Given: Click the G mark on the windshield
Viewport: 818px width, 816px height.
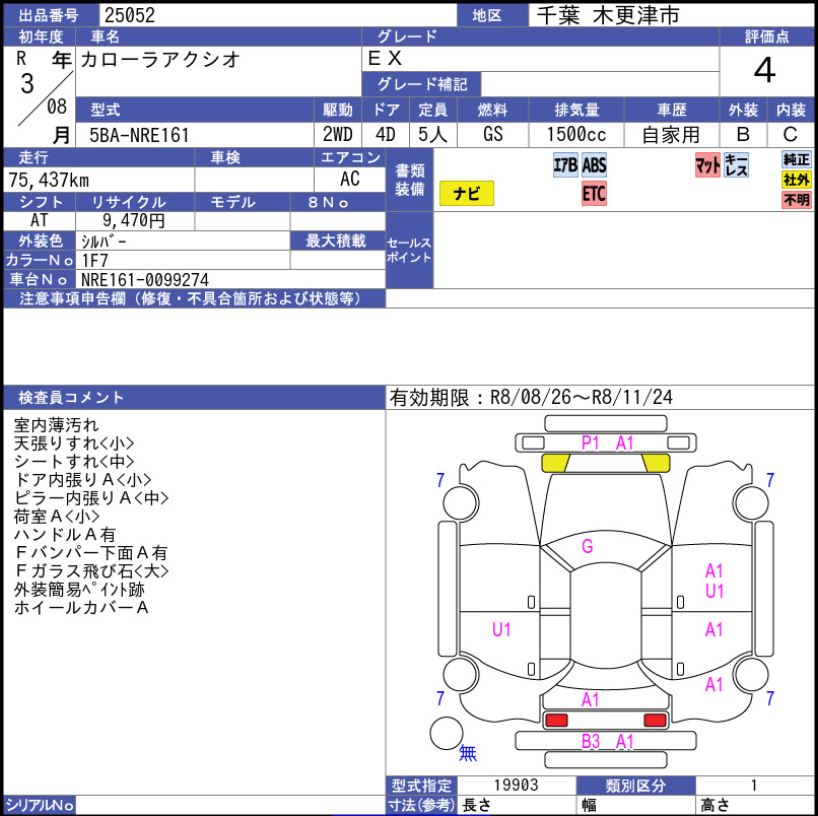Looking at the screenshot, I should 587,546.
